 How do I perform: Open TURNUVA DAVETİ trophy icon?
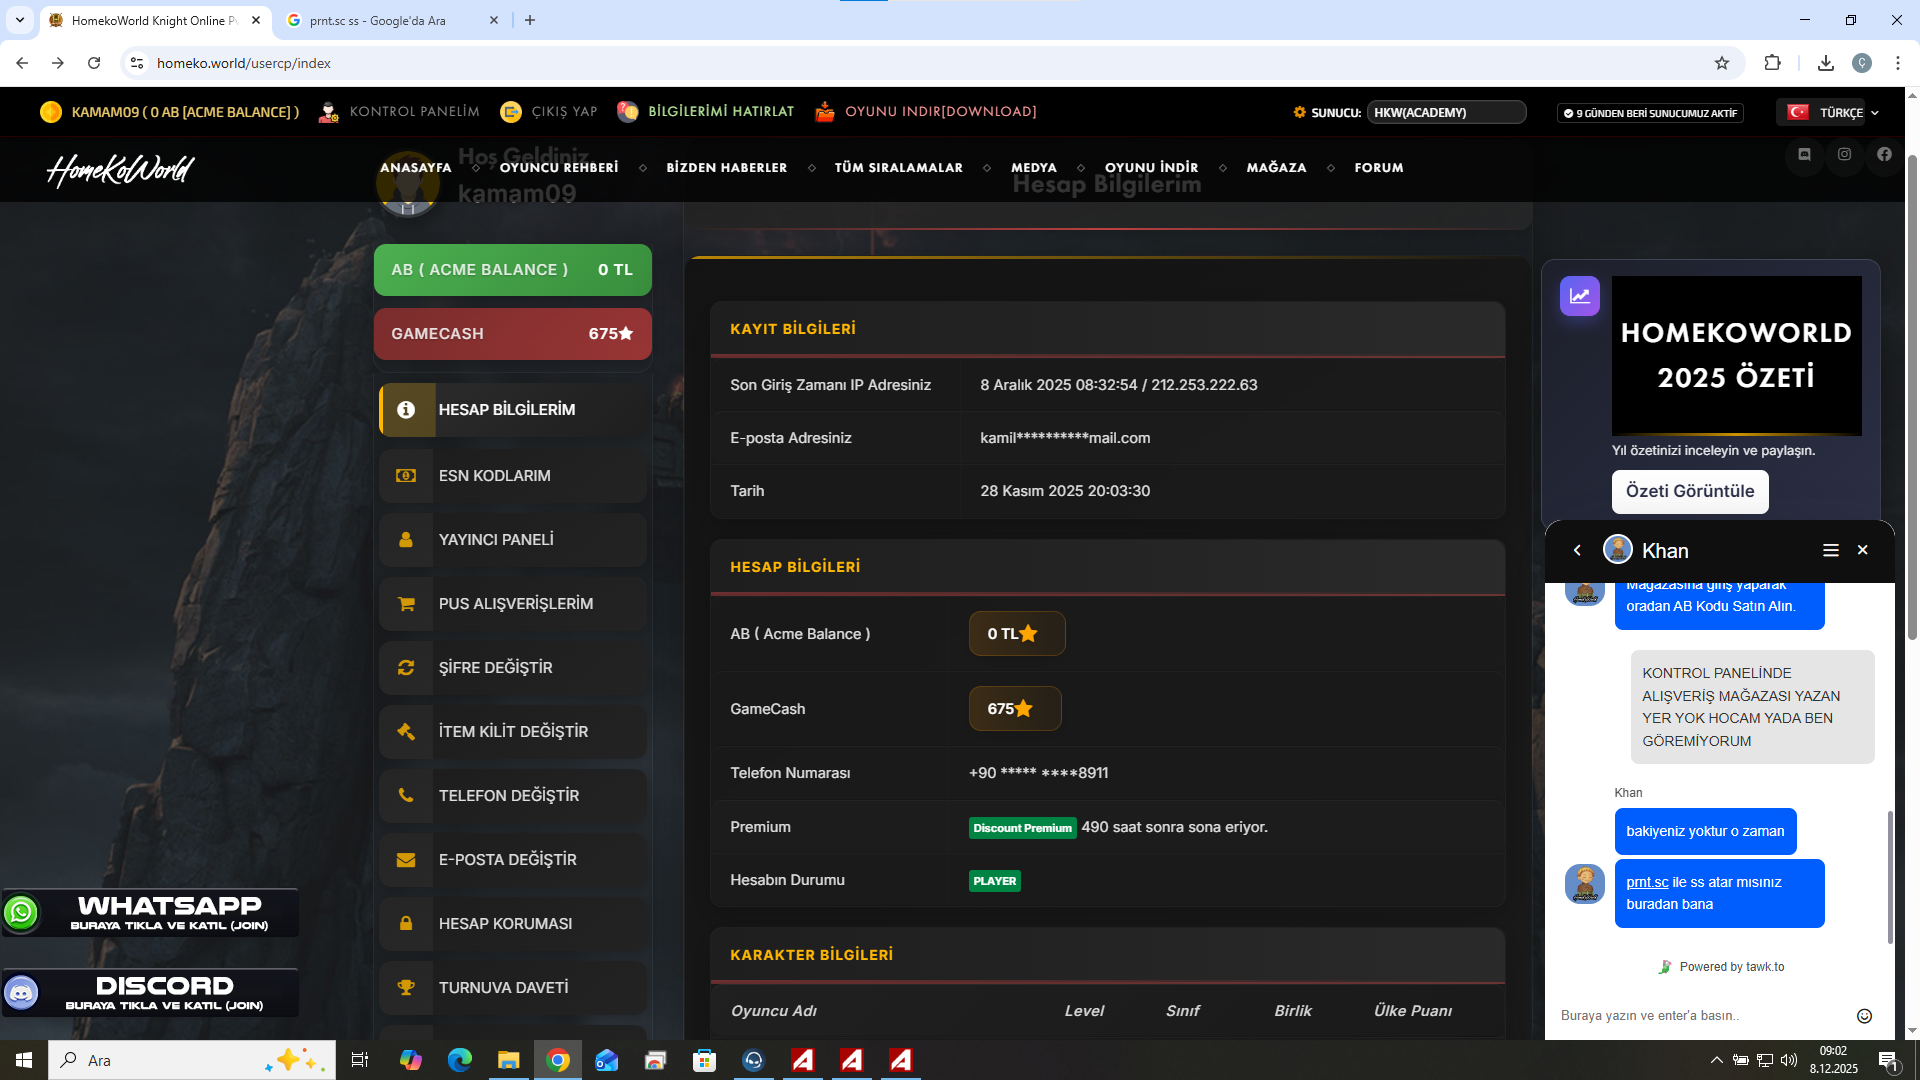(x=406, y=988)
